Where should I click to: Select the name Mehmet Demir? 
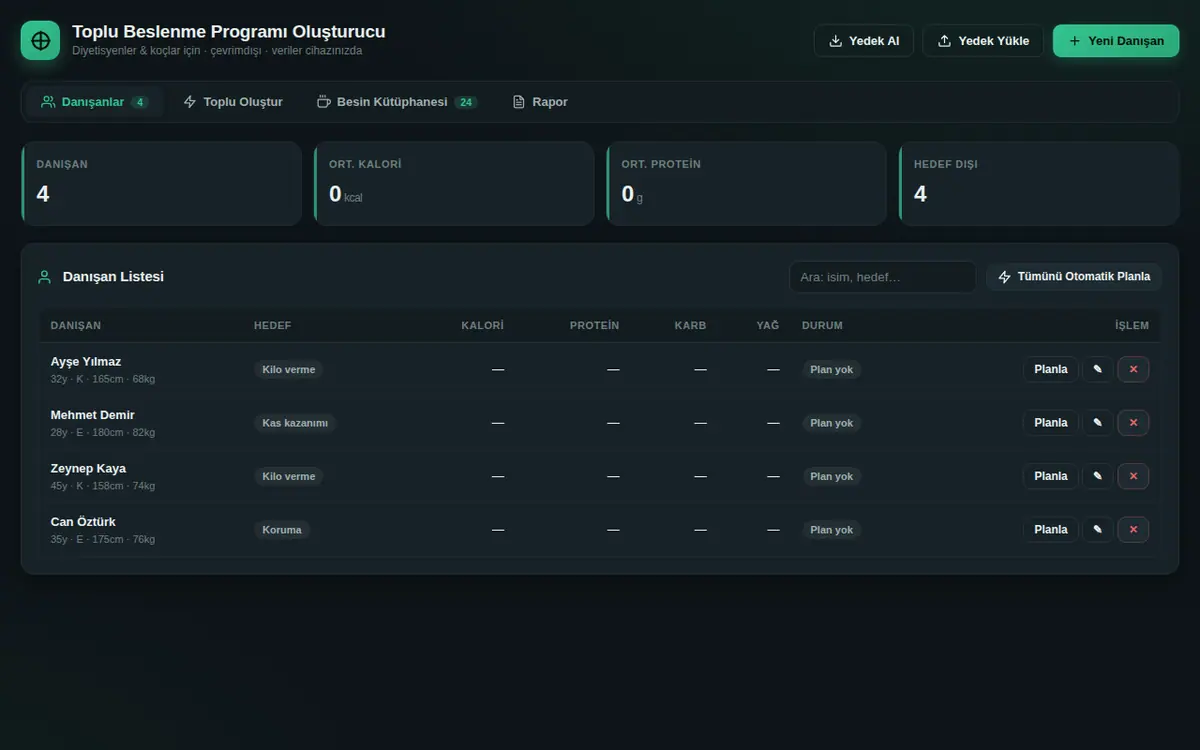click(93, 415)
